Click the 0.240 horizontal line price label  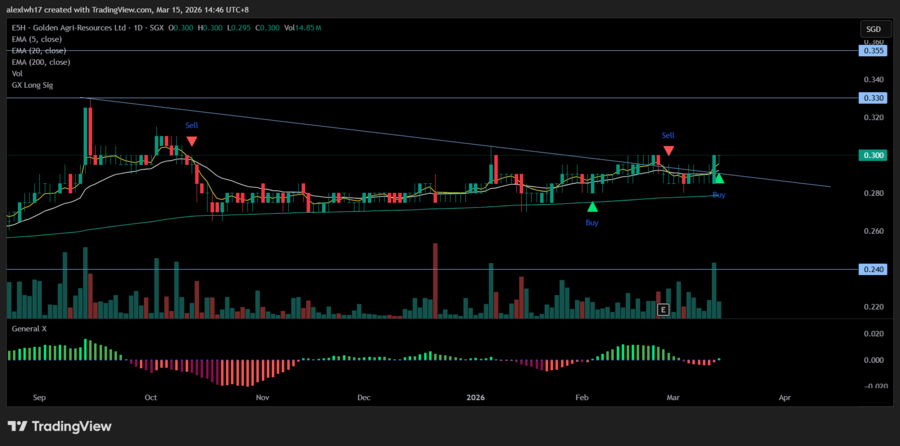872,269
